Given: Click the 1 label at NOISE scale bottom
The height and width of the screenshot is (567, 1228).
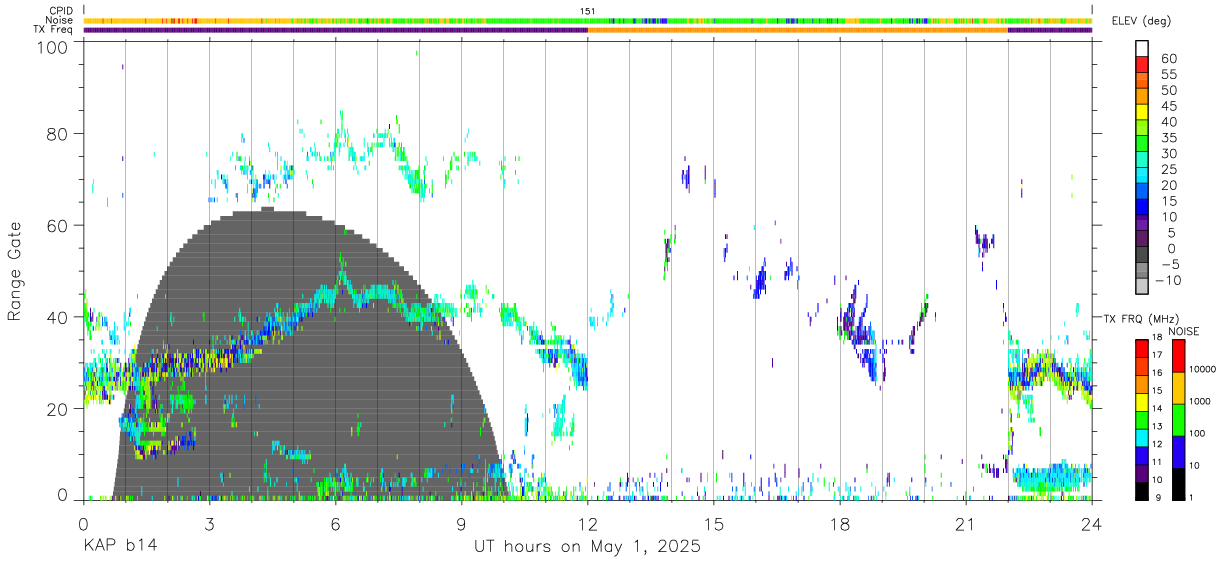Looking at the screenshot, I should point(1191,497).
